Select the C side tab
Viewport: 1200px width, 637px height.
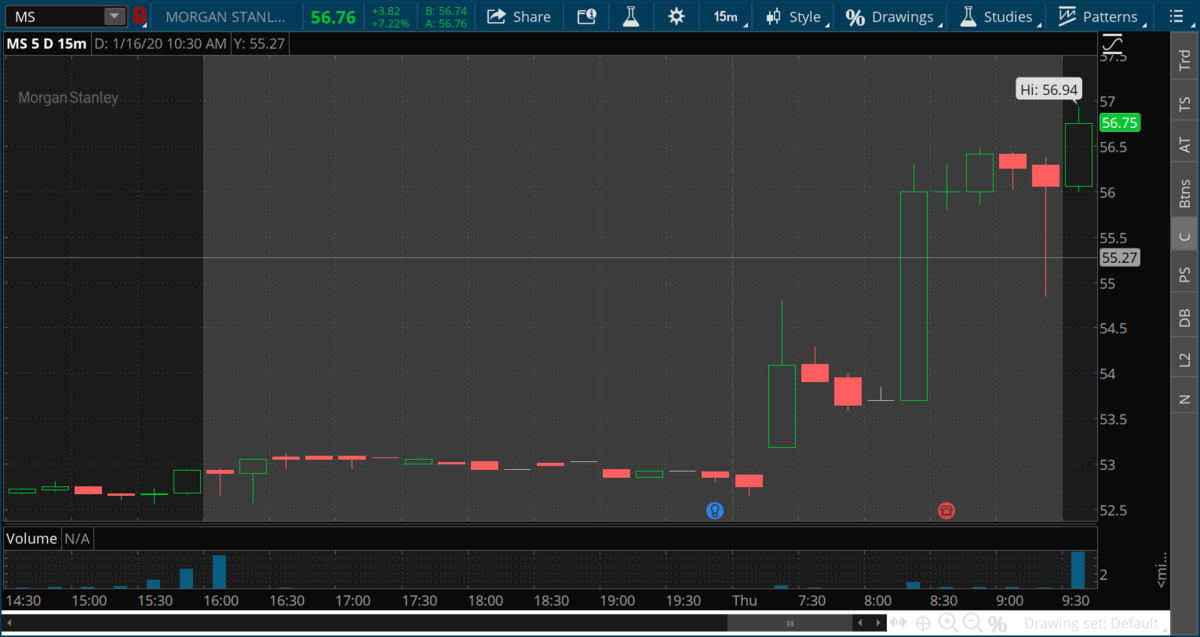[x=1185, y=236]
